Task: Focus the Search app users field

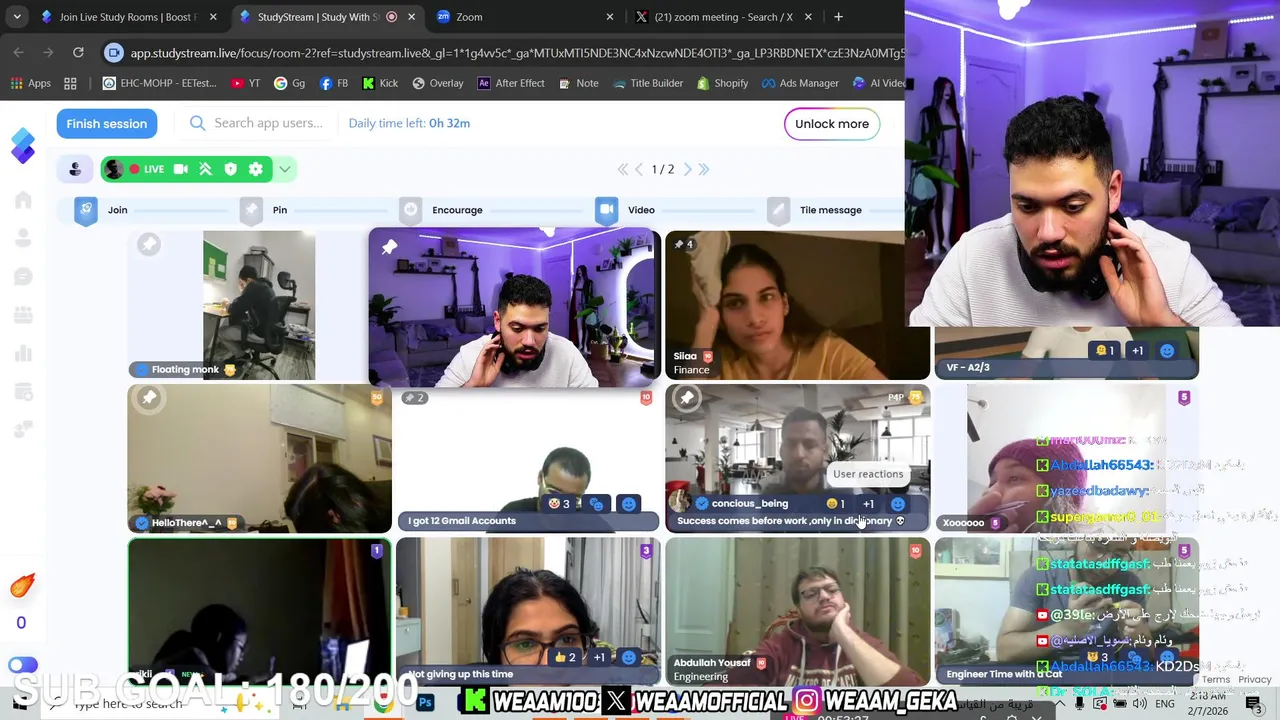Action: [268, 123]
